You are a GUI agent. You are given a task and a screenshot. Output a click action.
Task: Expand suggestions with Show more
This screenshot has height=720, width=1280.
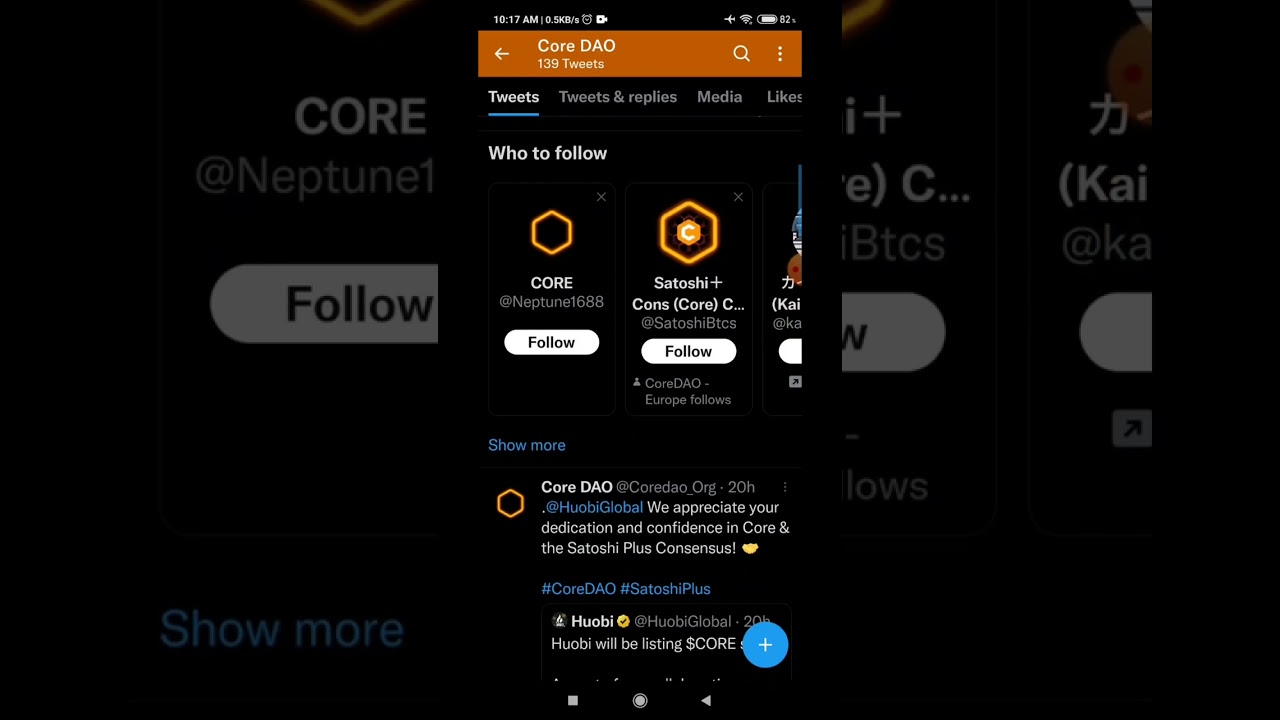click(526, 445)
